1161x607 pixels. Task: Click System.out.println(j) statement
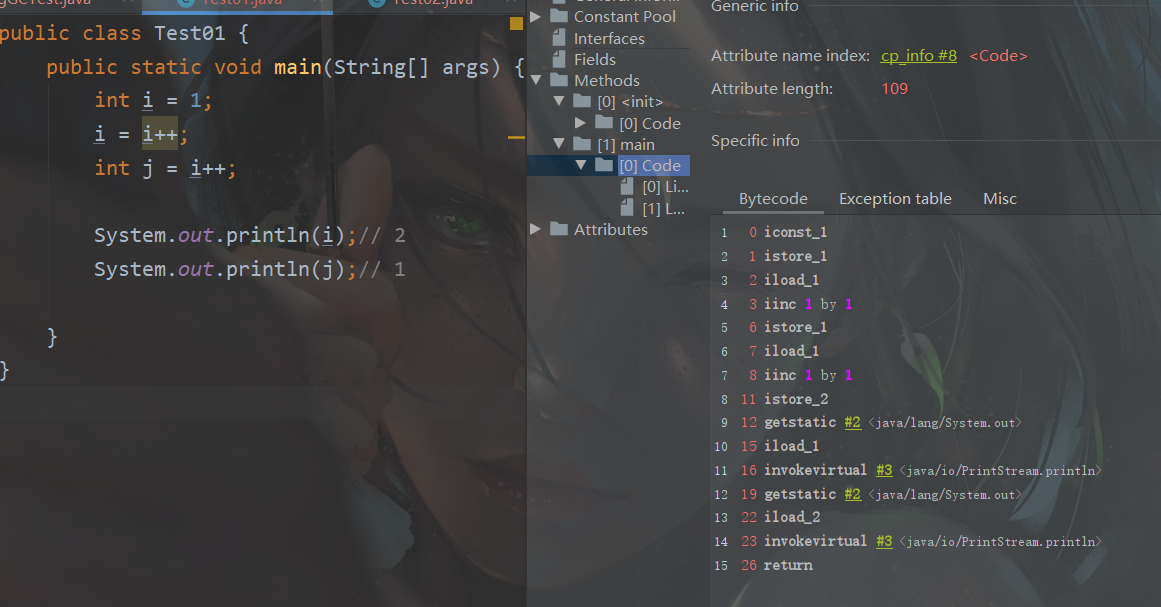click(x=225, y=269)
